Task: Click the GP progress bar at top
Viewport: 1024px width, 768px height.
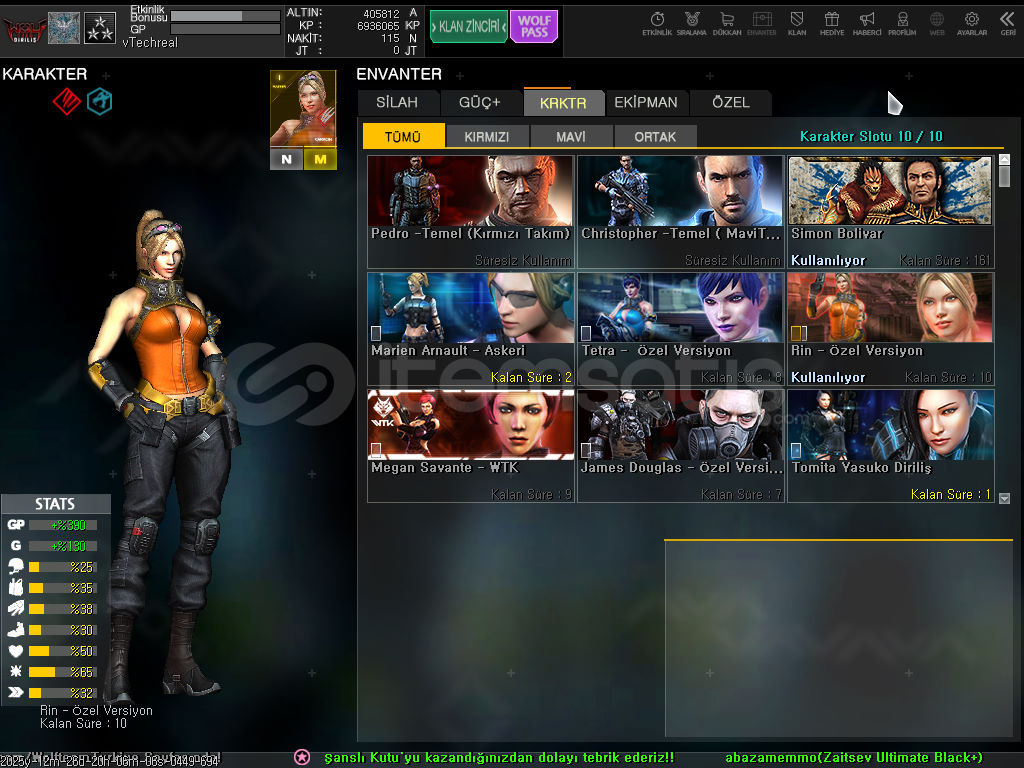Action: coord(225,29)
